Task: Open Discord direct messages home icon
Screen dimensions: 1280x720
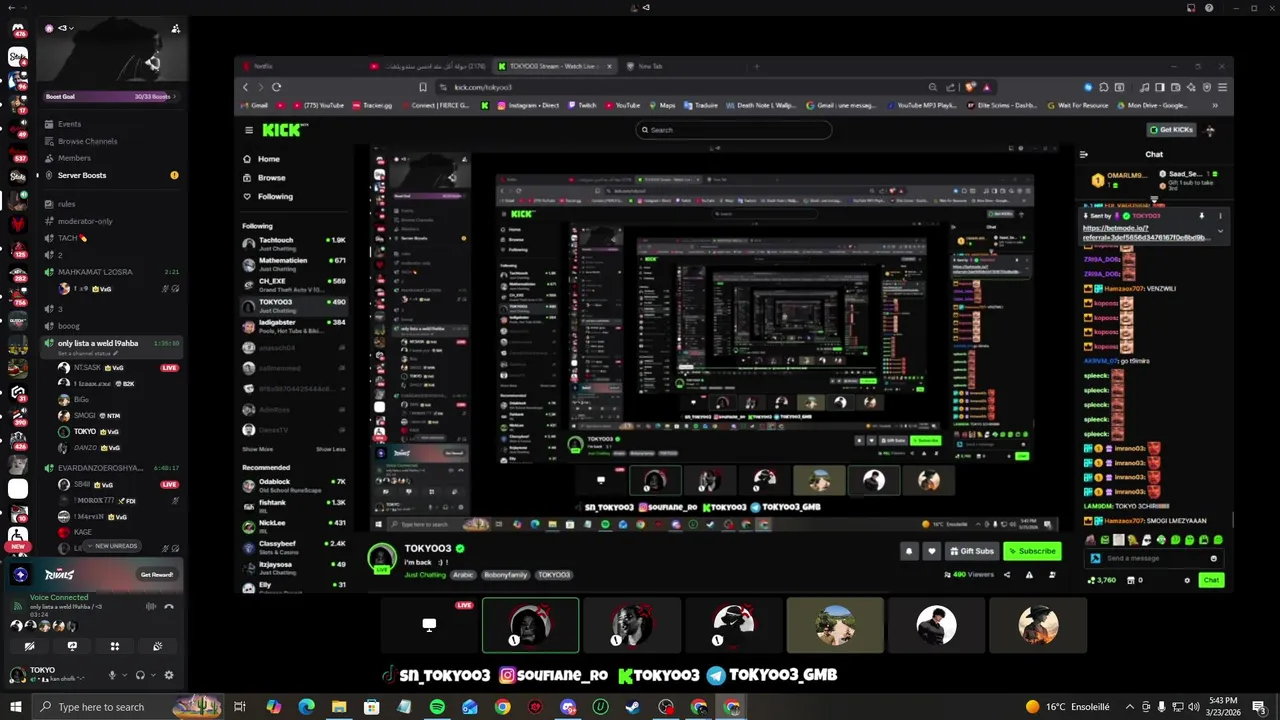Action: (x=18, y=29)
